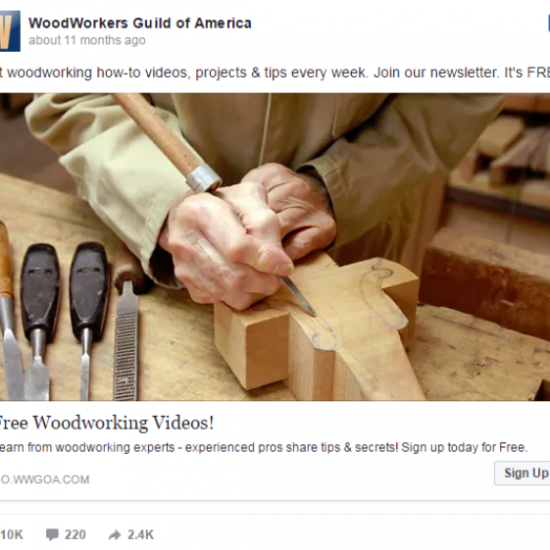The width and height of the screenshot is (550, 550).
Task: Click the woodcarving hands ad photo
Action: pyautogui.click(x=275, y=247)
